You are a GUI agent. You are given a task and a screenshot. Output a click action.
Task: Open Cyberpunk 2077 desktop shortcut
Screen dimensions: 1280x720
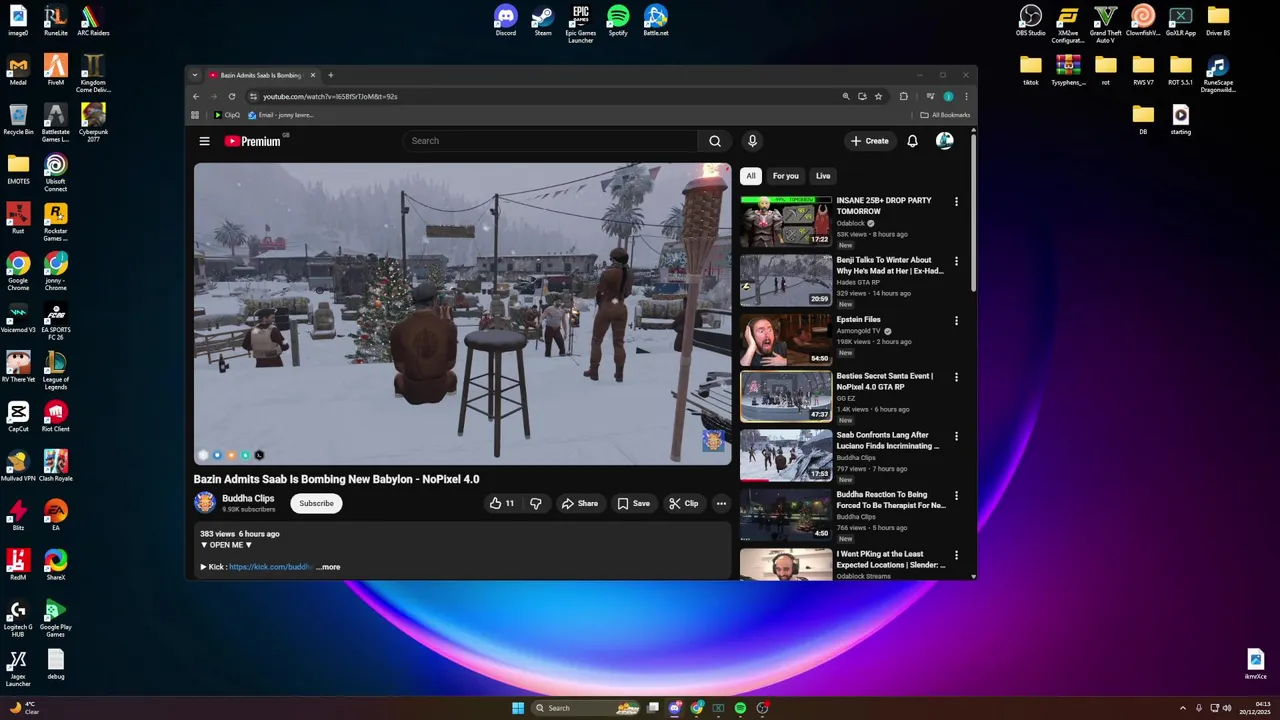coord(93,123)
